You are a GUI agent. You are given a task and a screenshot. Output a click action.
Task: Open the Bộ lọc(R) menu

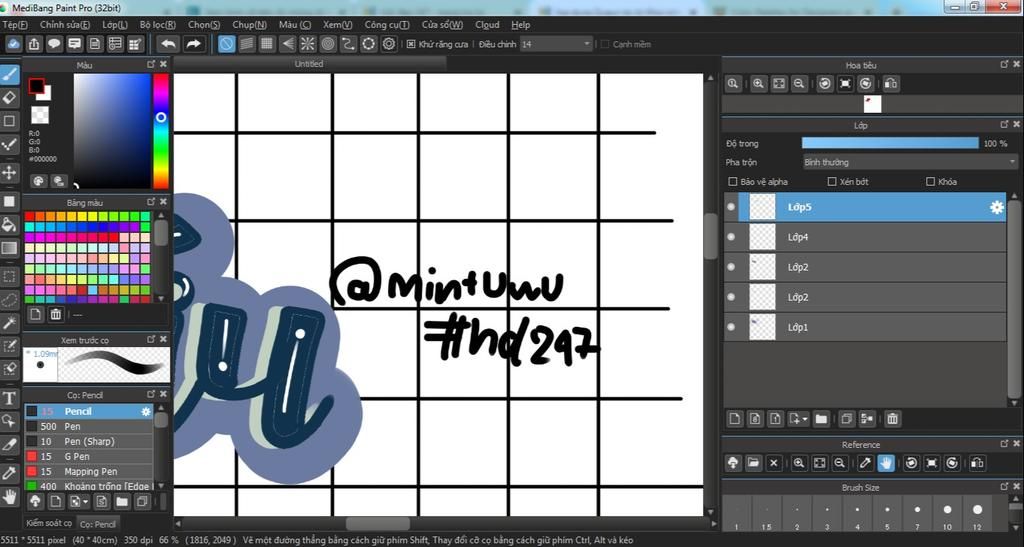(157, 25)
